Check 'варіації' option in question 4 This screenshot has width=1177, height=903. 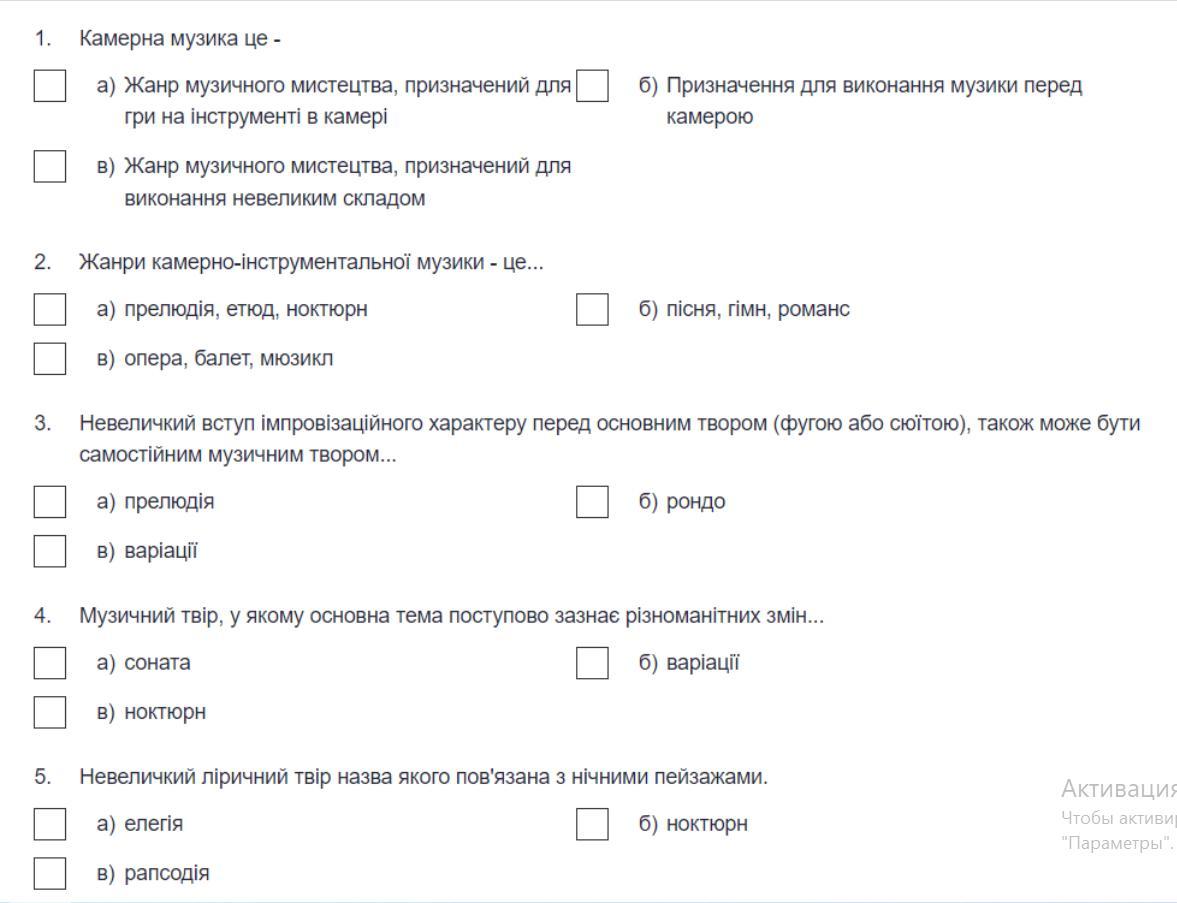point(592,663)
